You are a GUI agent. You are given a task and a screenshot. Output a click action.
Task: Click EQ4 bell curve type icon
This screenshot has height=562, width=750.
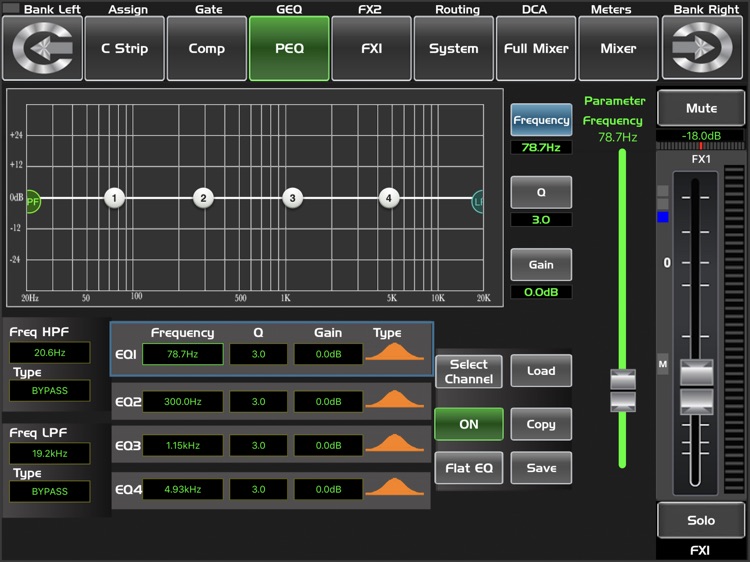pyautogui.click(x=395, y=489)
